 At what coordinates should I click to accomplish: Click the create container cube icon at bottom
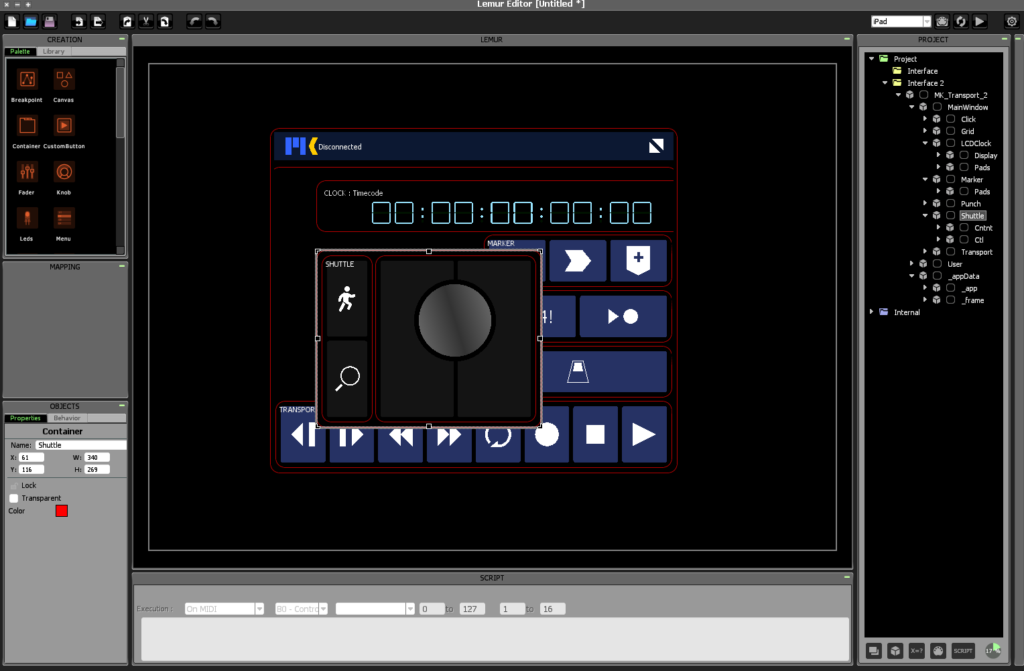click(x=895, y=651)
